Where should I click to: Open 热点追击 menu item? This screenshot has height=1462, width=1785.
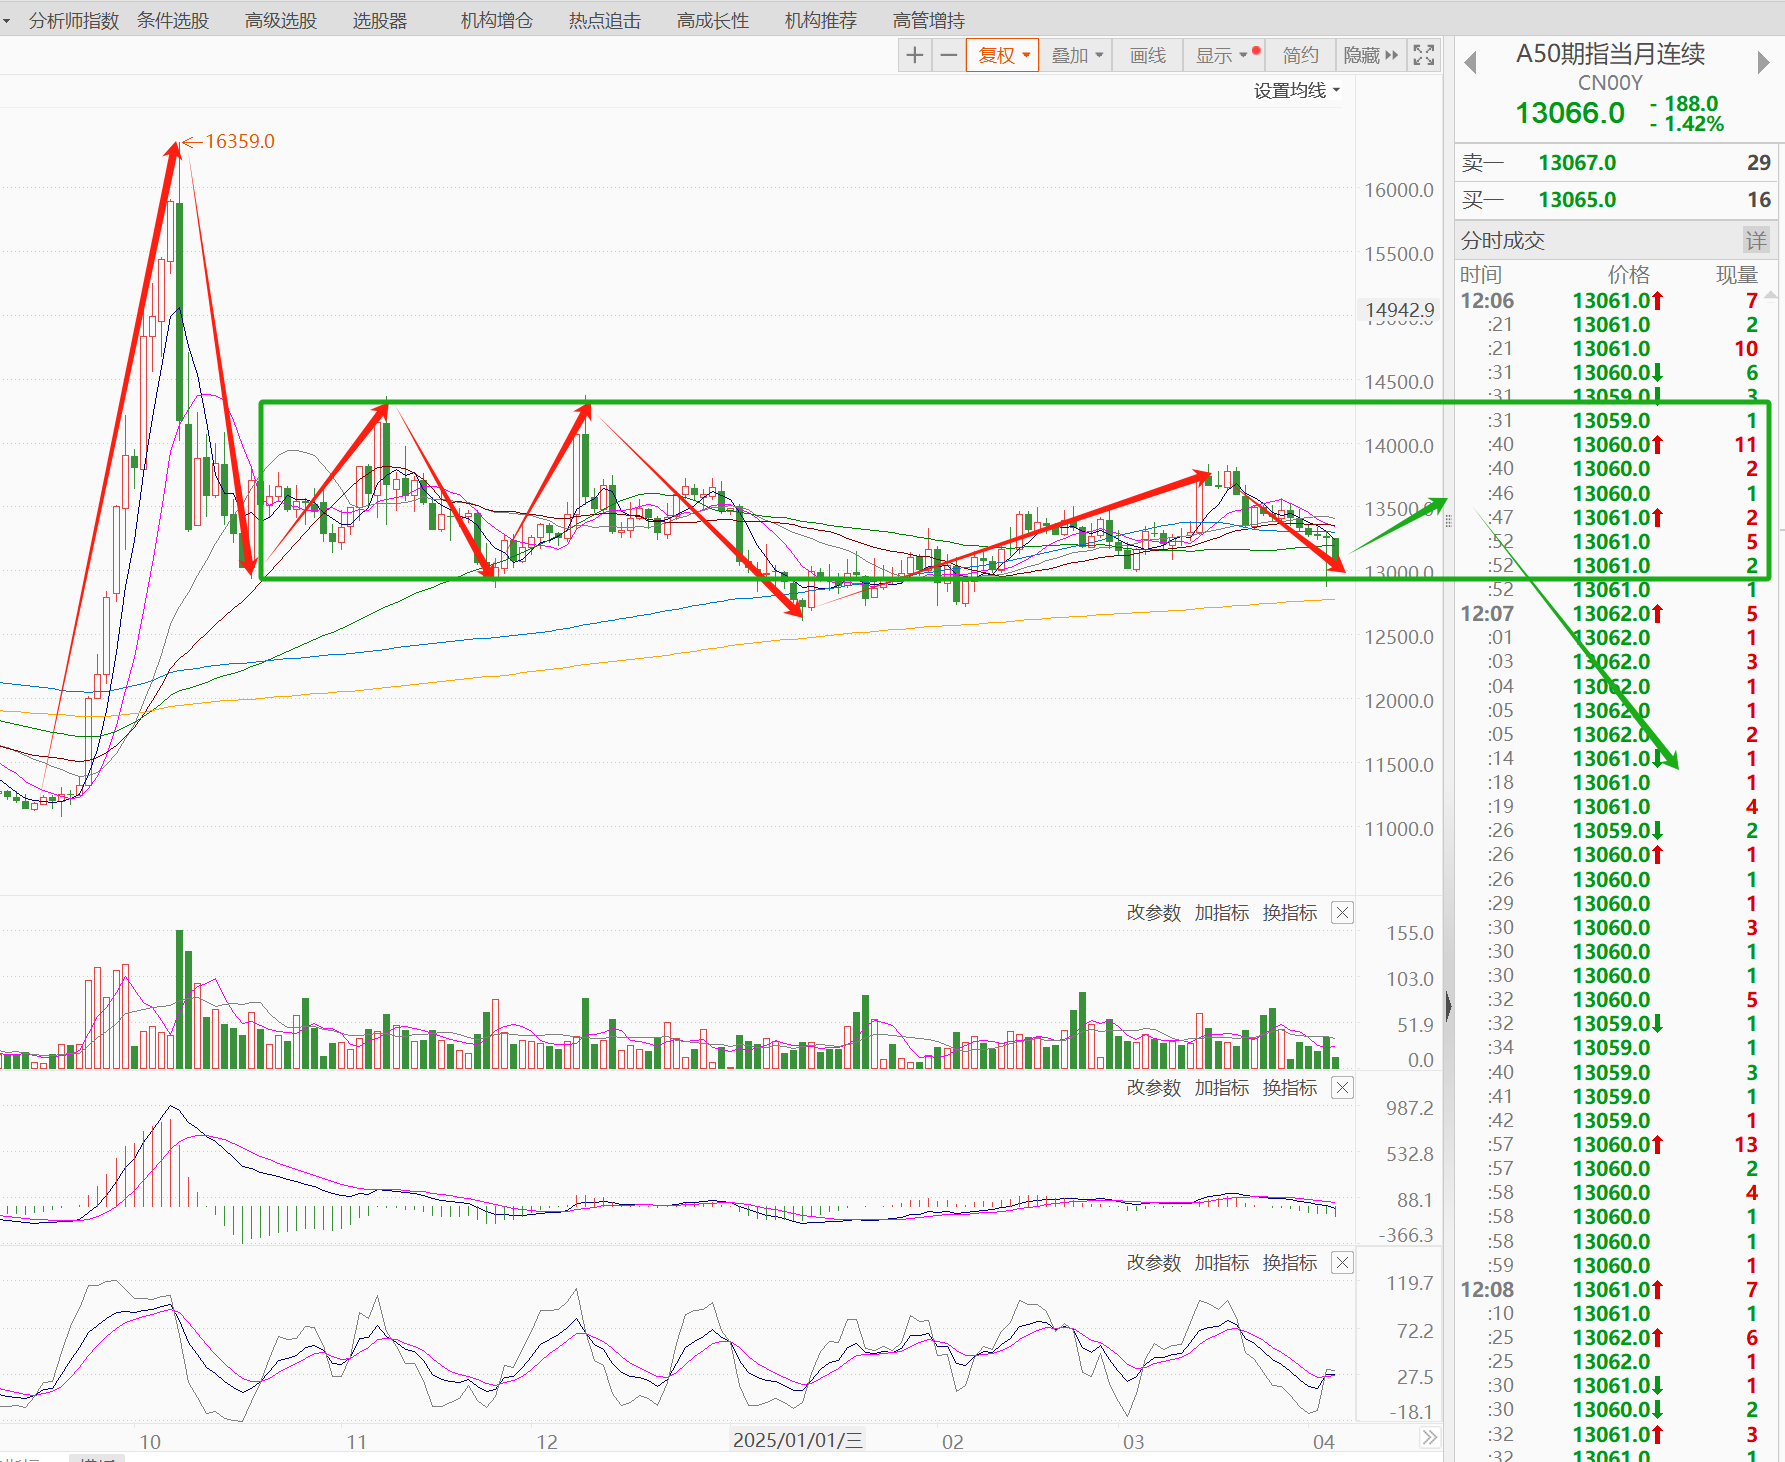click(605, 21)
